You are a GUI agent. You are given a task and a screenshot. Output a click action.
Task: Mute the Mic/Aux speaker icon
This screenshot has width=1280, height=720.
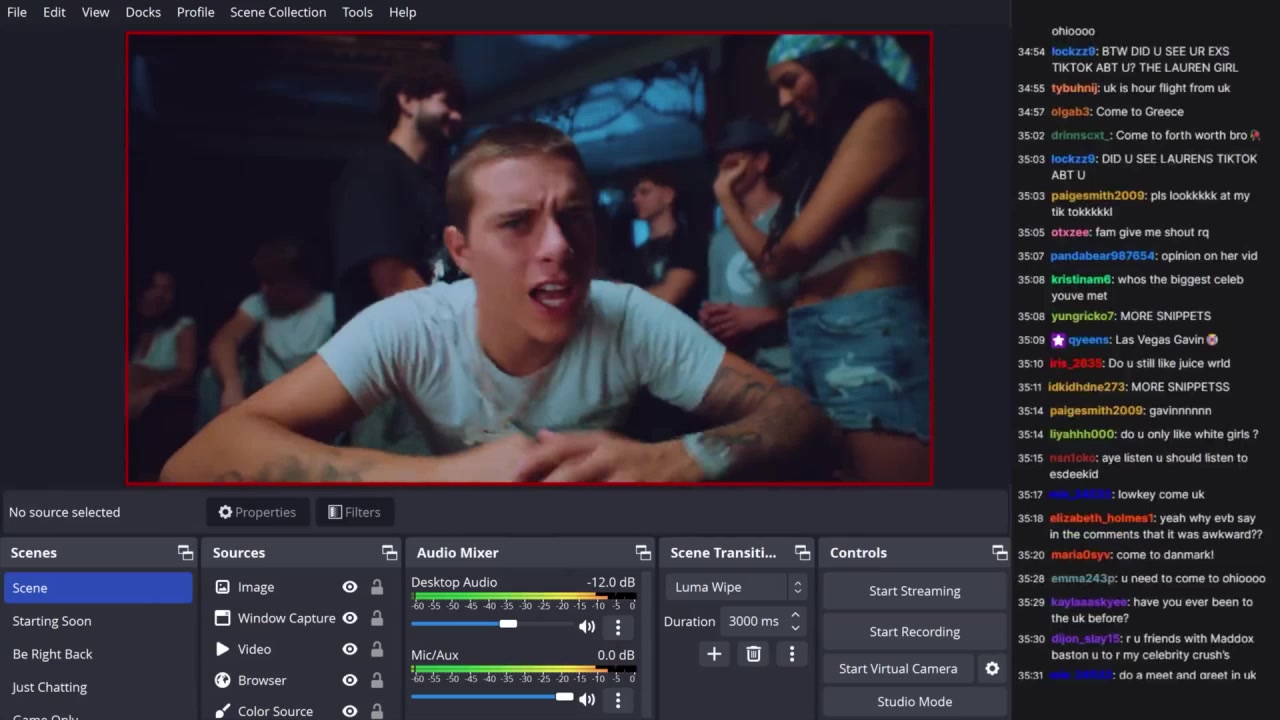pos(587,700)
